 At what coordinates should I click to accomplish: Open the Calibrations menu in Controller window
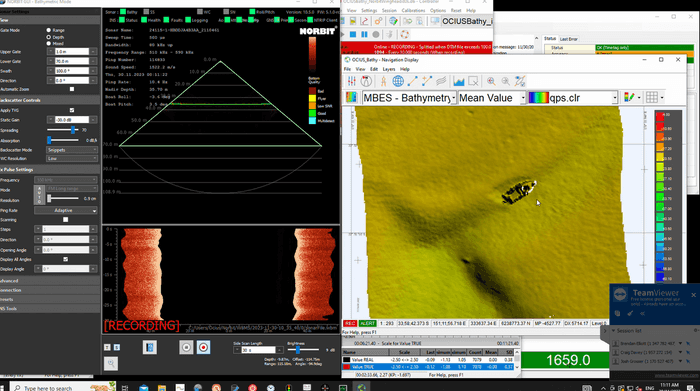(x=413, y=10)
